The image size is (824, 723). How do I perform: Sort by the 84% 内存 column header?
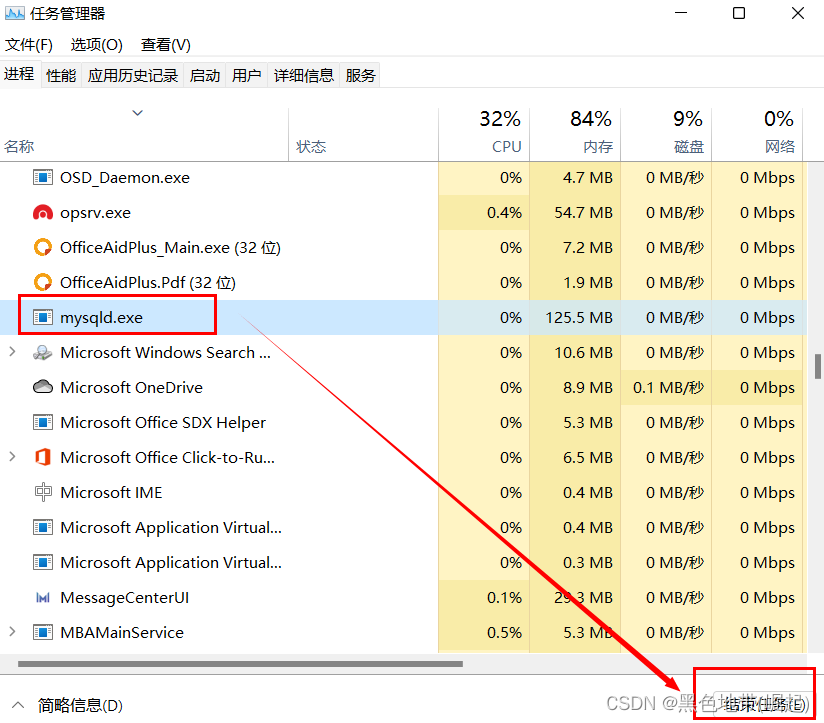tap(575, 134)
